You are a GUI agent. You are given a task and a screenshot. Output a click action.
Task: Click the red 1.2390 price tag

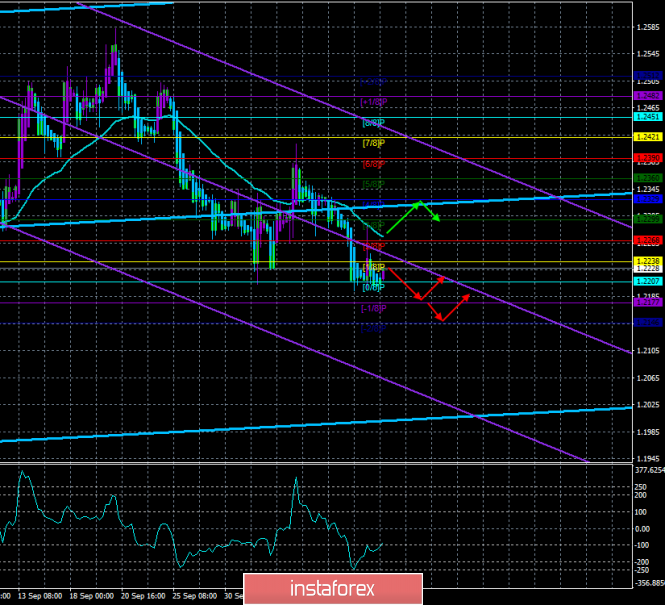pos(647,158)
